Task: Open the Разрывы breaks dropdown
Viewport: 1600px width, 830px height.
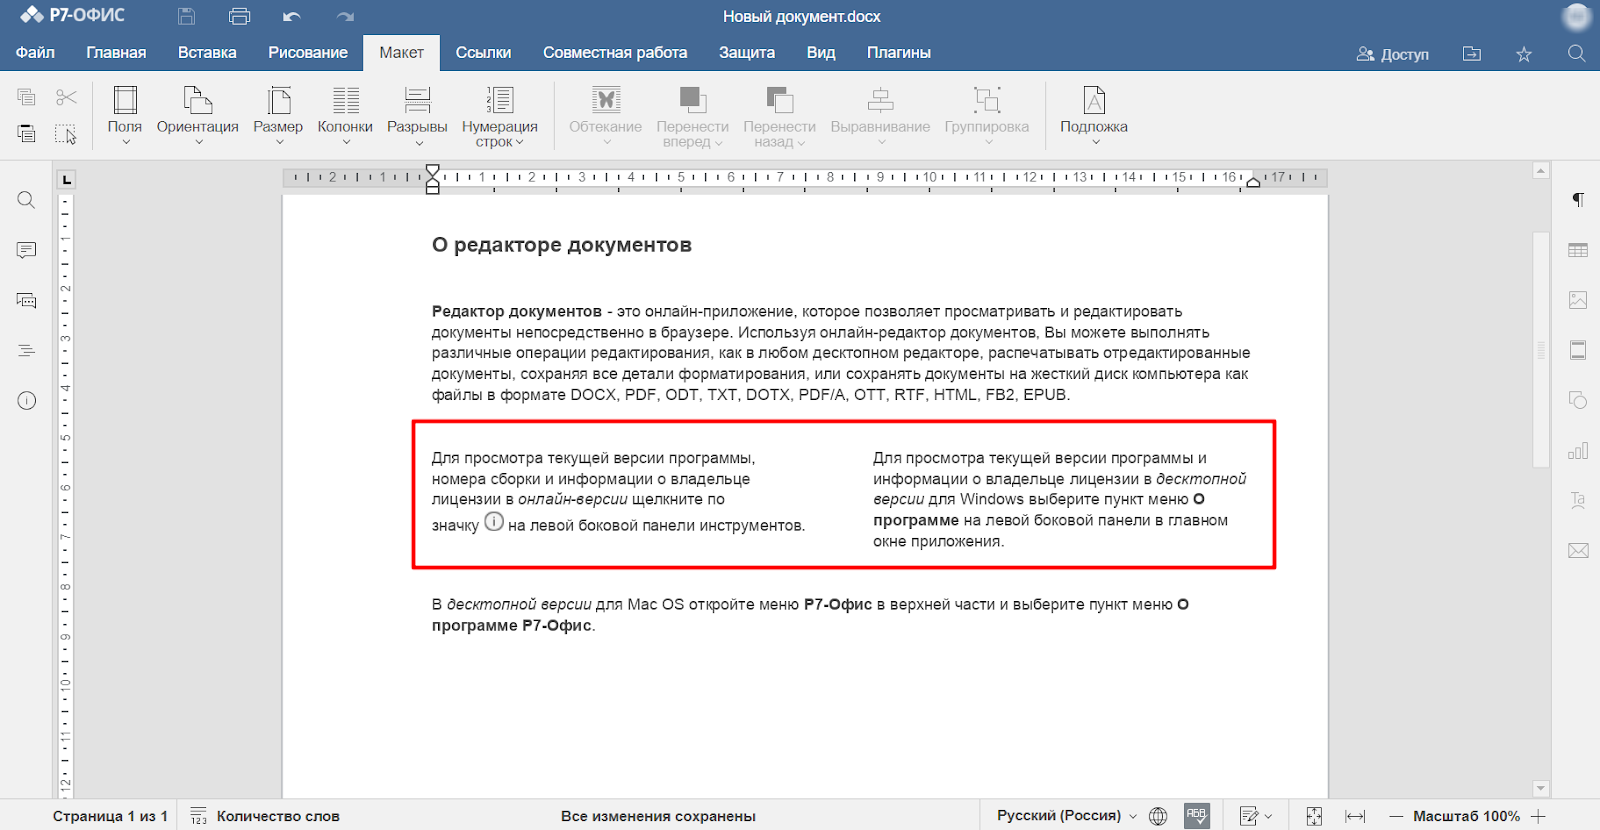Action: click(x=417, y=116)
